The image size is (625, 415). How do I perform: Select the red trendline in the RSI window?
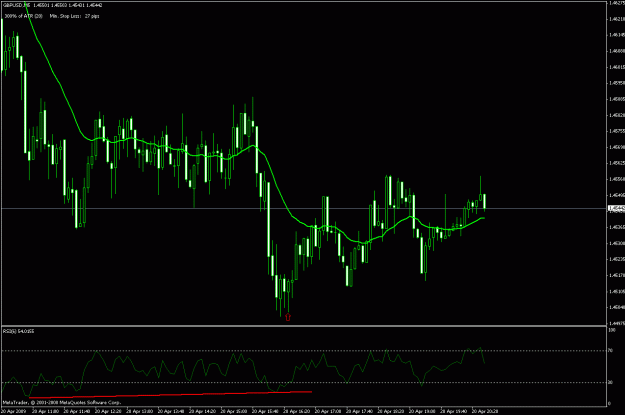171,395
